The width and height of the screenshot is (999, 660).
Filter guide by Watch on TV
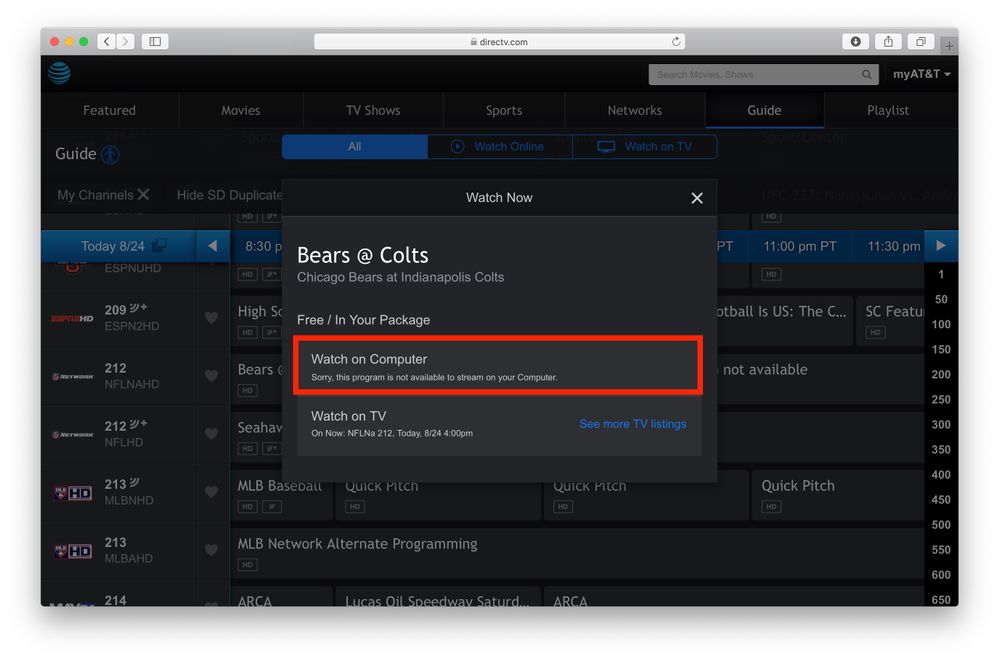[x=645, y=147]
